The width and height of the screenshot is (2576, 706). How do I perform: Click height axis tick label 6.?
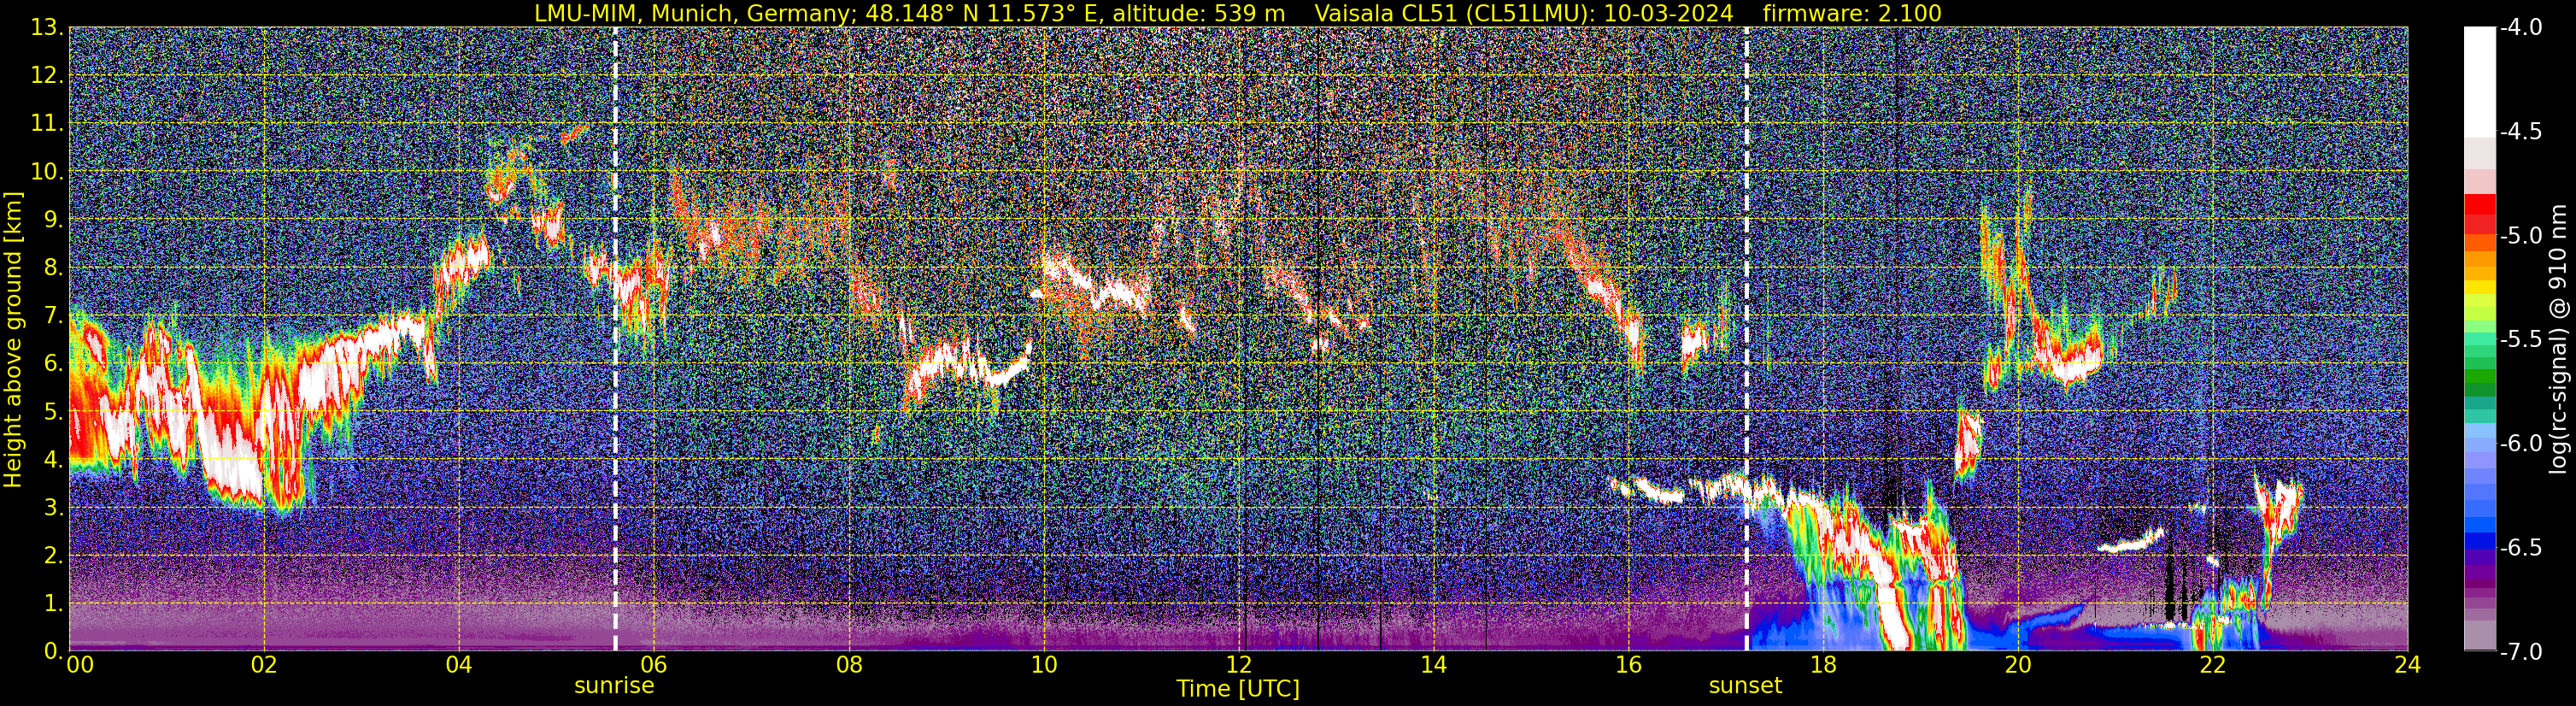pyautogui.click(x=52, y=364)
